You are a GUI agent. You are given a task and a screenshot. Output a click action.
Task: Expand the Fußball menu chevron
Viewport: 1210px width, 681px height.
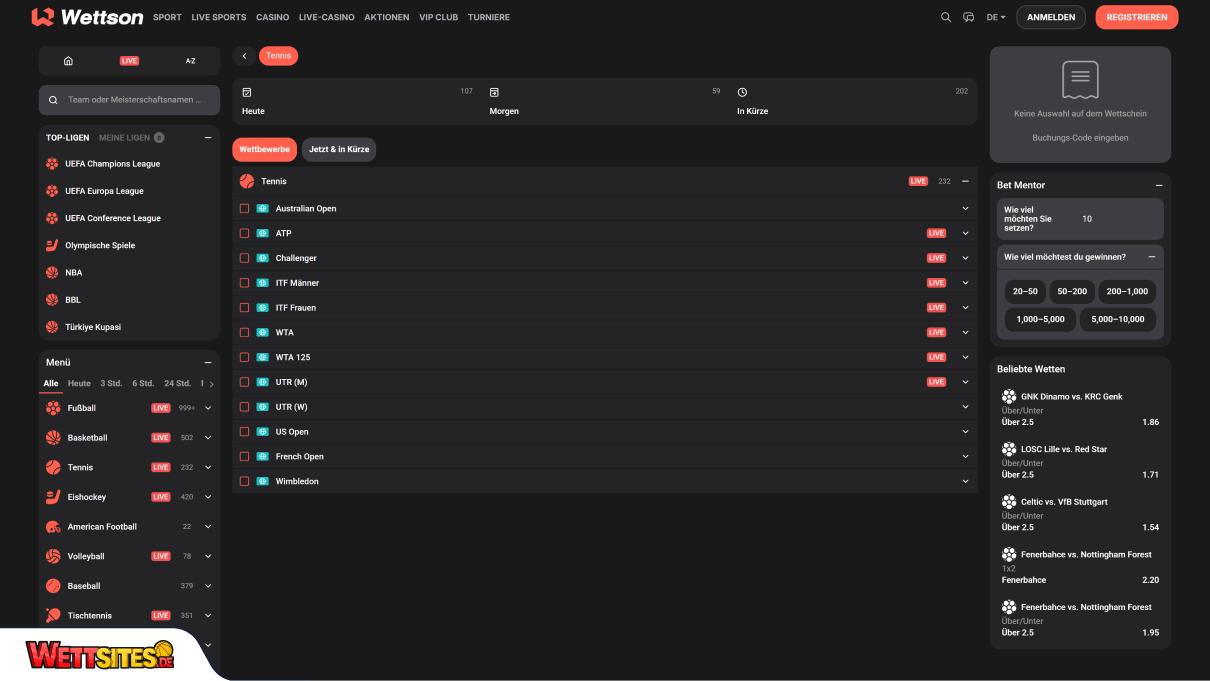click(x=208, y=408)
